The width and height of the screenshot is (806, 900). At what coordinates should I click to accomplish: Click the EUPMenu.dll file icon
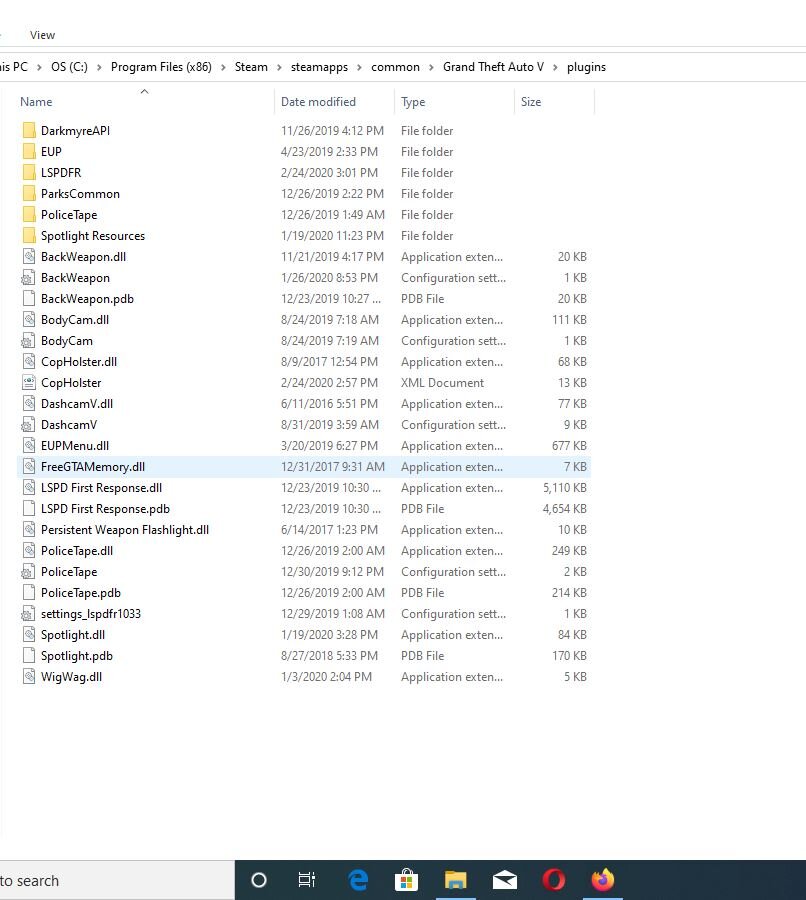29,446
